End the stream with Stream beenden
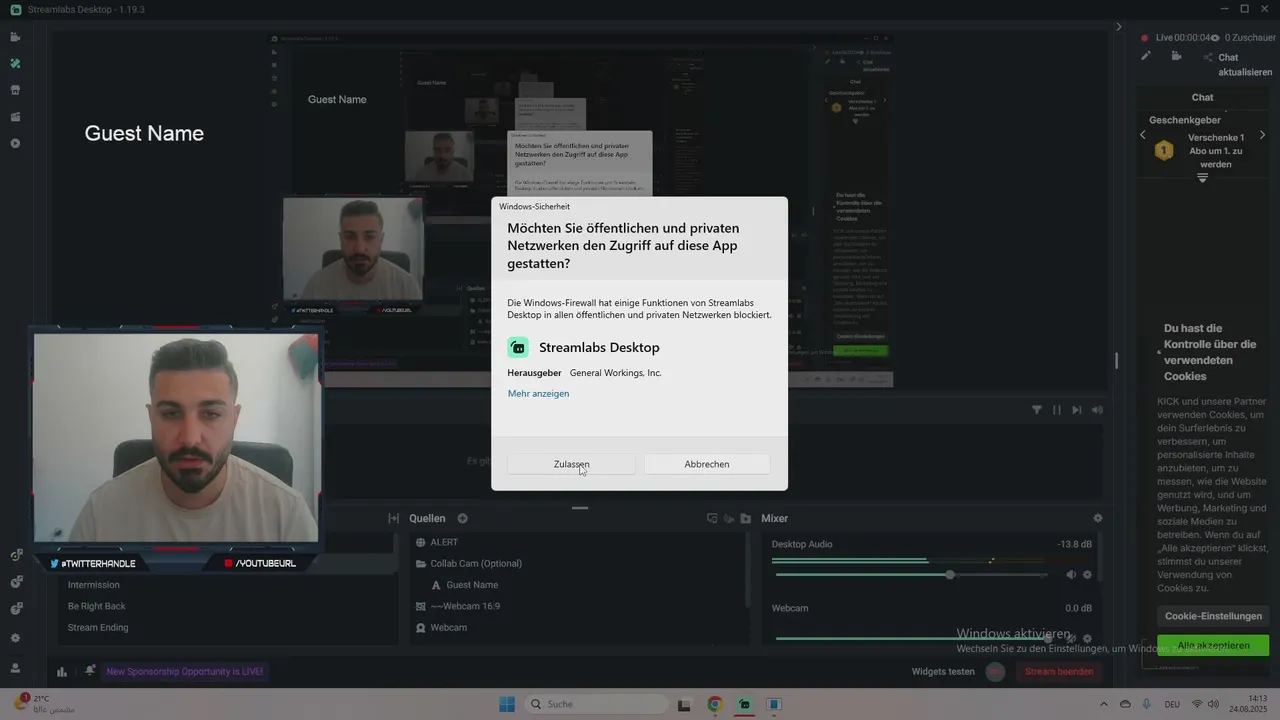1280x720 pixels. click(x=1059, y=672)
